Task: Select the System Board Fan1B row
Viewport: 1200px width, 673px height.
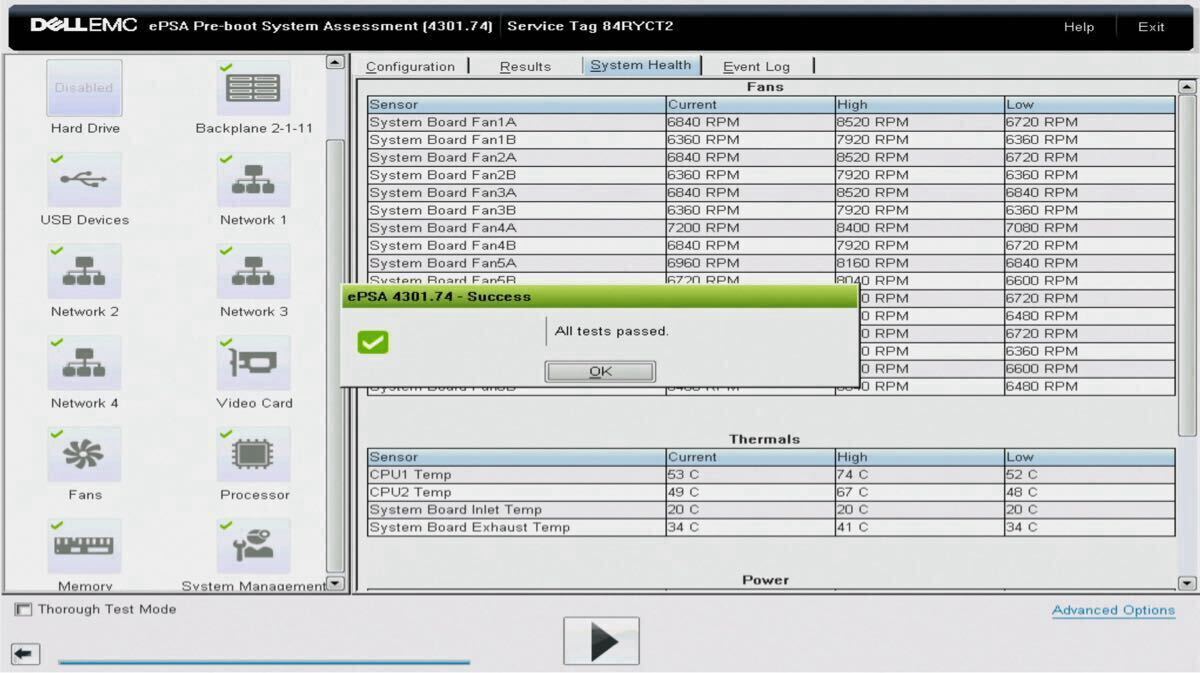Action: point(771,140)
